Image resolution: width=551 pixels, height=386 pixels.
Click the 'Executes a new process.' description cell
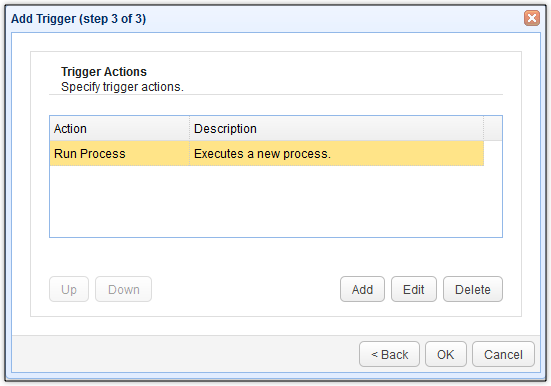336,153
